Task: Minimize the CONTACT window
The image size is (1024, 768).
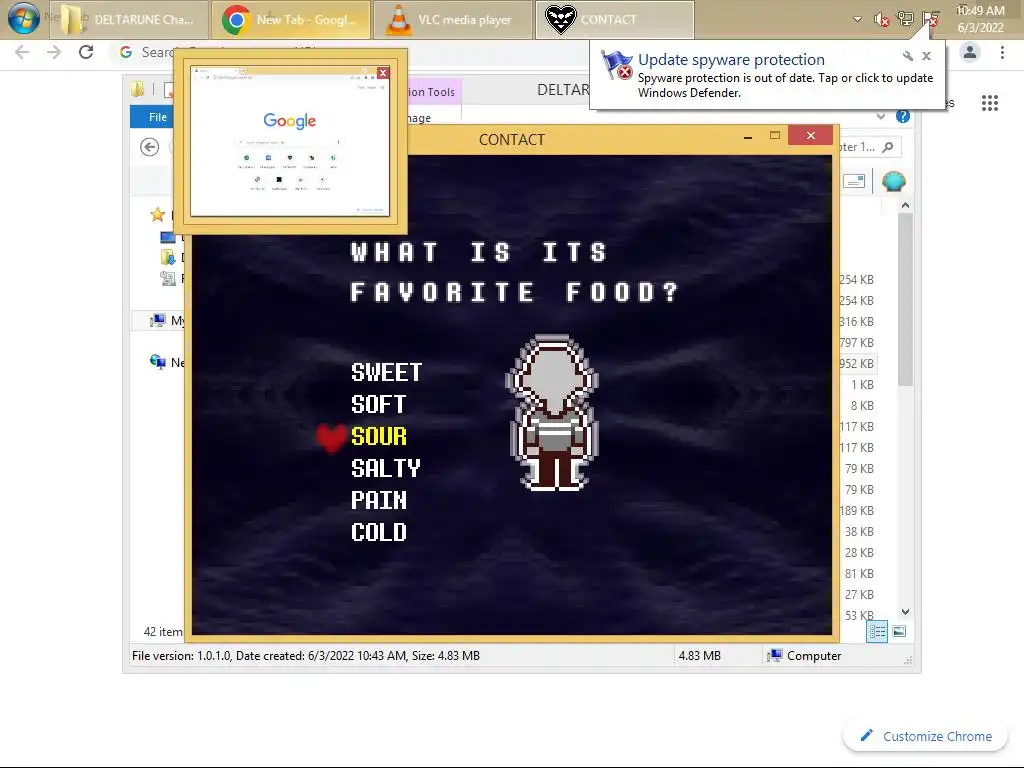Action: tap(748, 137)
